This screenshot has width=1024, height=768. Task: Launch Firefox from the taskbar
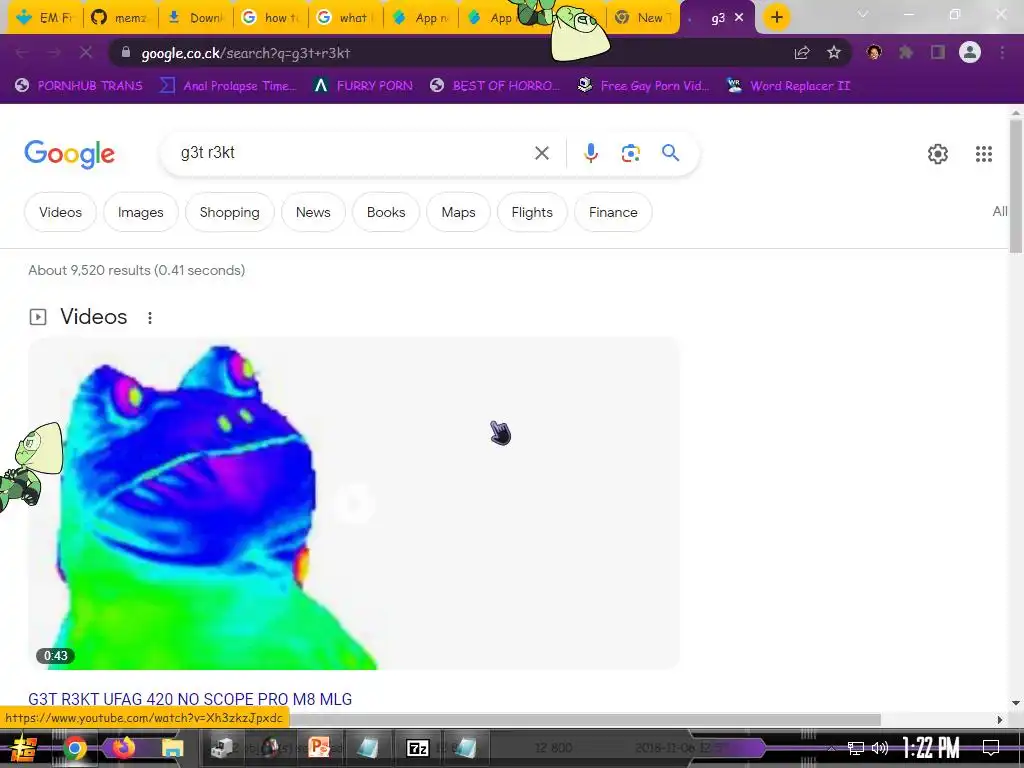tap(122, 748)
